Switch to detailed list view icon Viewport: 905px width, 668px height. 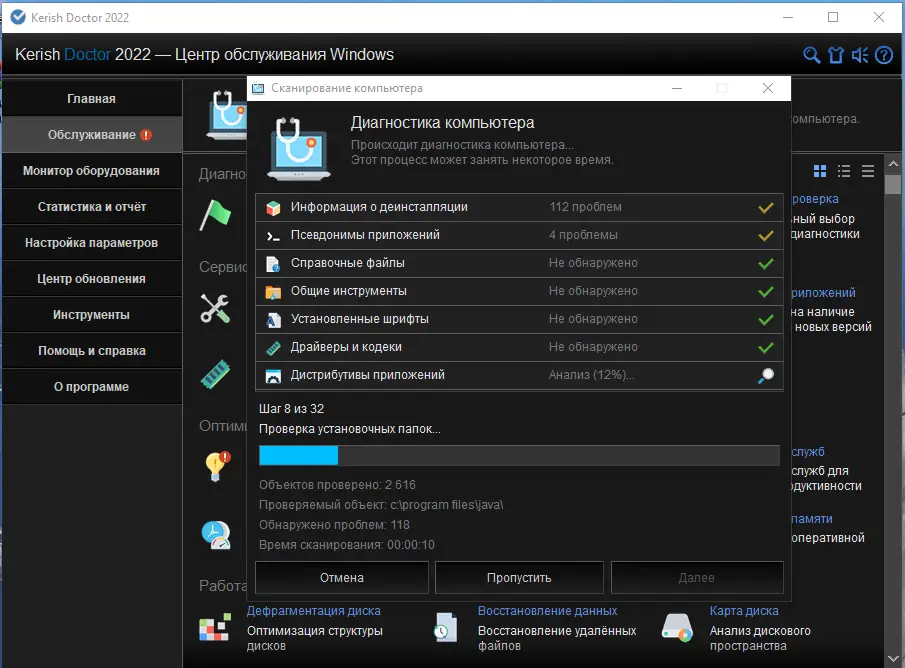[x=844, y=171]
